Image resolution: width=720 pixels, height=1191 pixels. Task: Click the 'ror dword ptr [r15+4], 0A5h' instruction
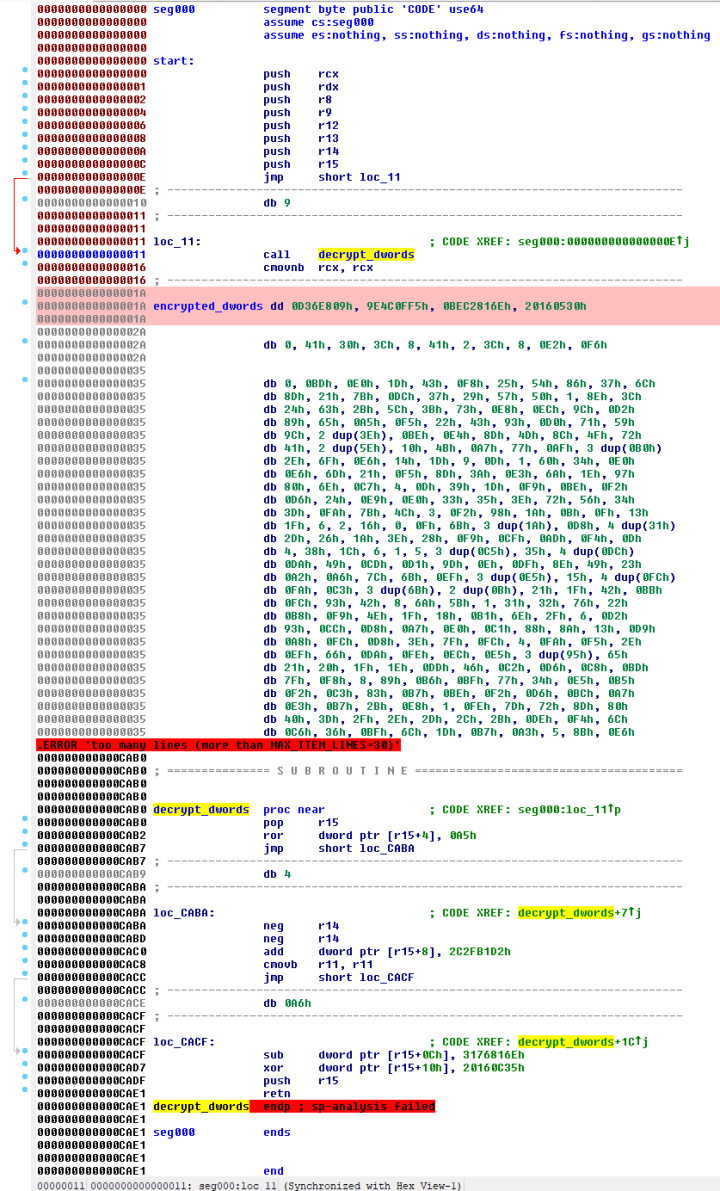(x=370, y=836)
